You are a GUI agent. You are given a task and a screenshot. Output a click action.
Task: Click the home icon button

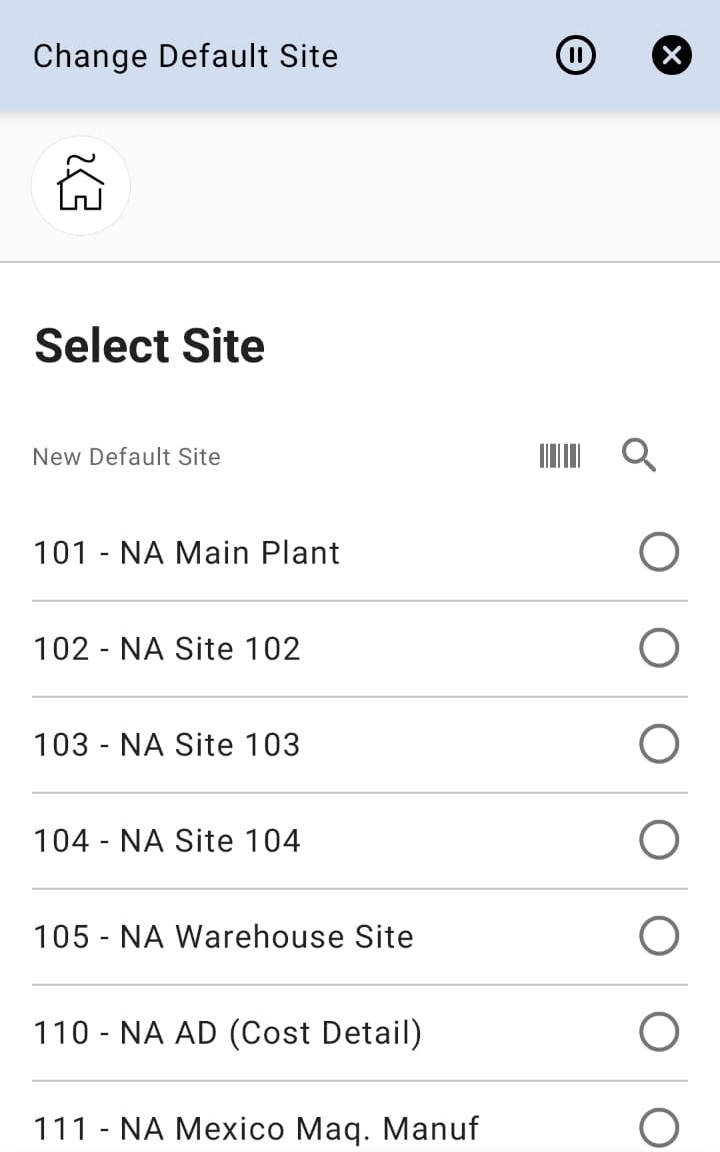pos(81,186)
